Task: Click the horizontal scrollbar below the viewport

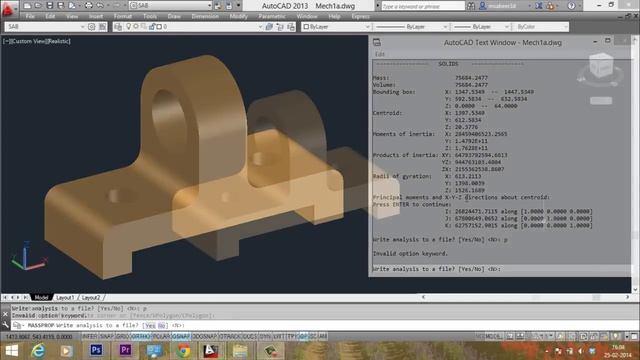Action: point(525,297)
